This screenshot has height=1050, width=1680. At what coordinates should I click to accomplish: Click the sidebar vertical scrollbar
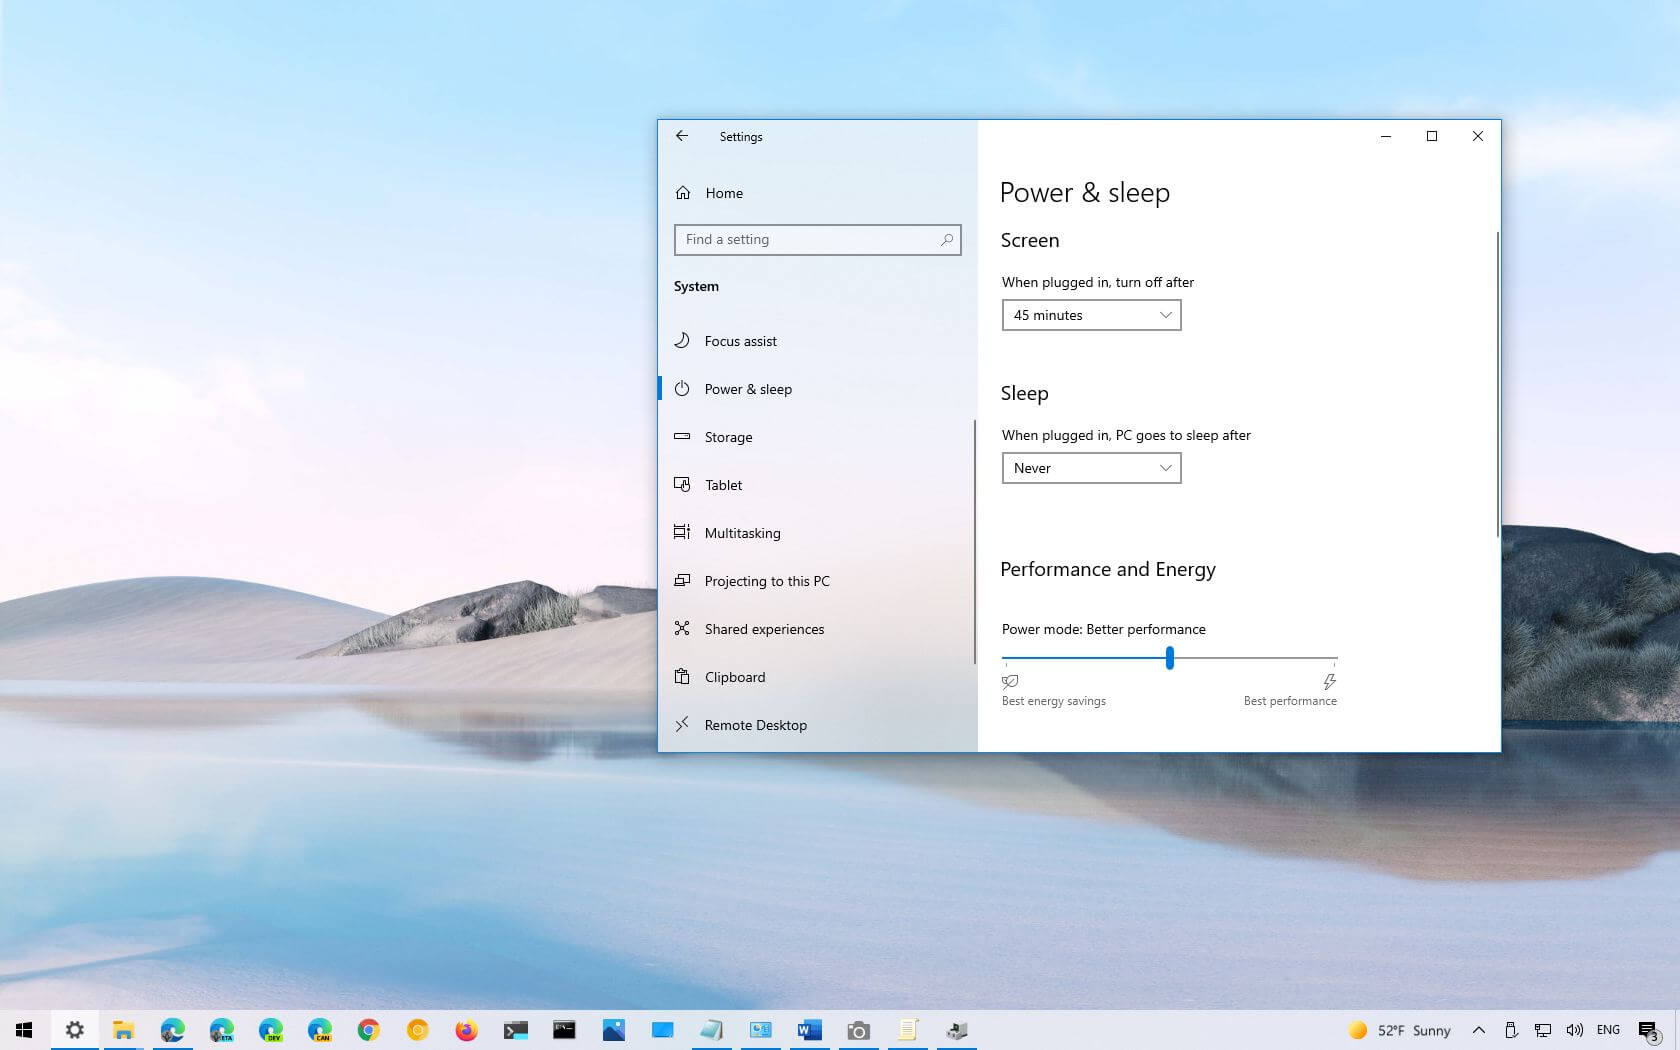974,541
